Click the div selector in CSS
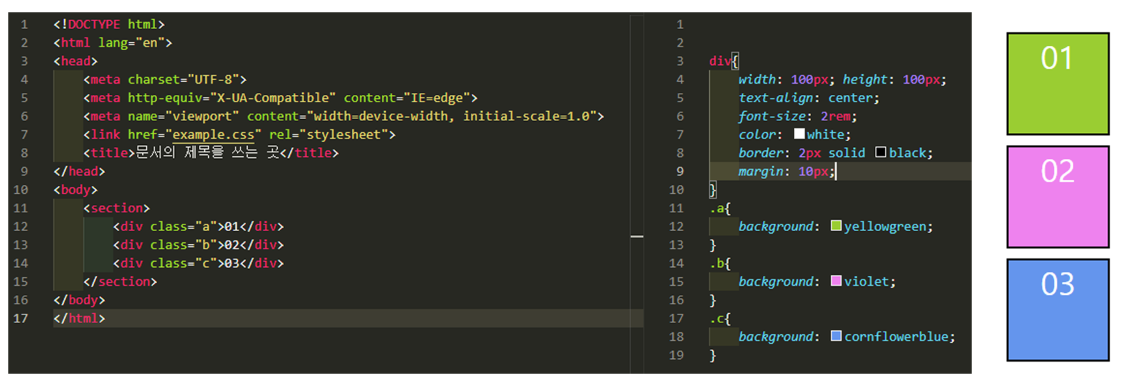 719,61
